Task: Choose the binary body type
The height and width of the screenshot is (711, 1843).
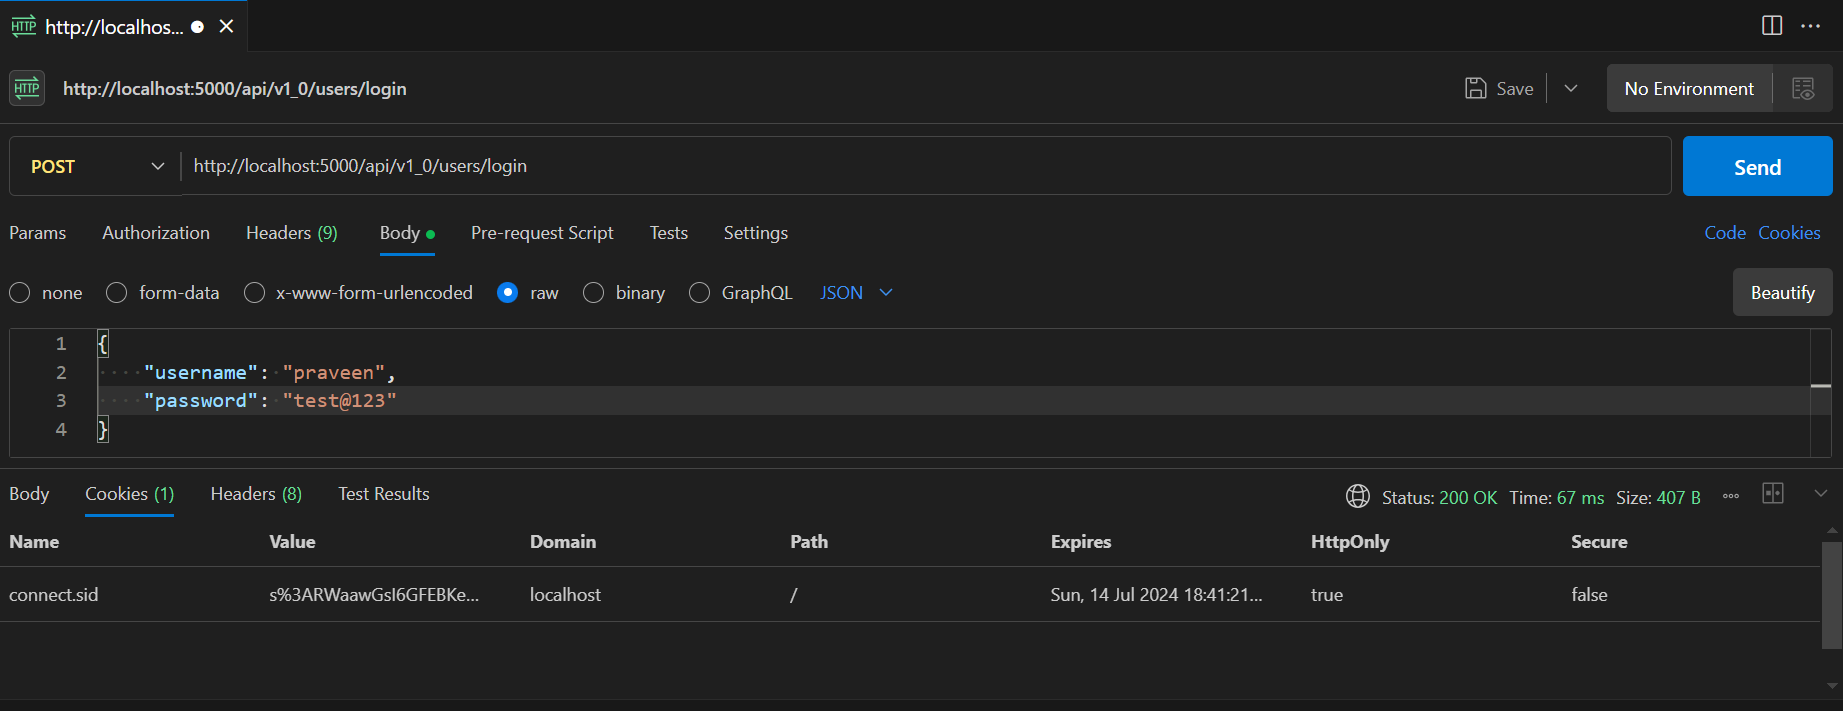Action: point(625,293)
